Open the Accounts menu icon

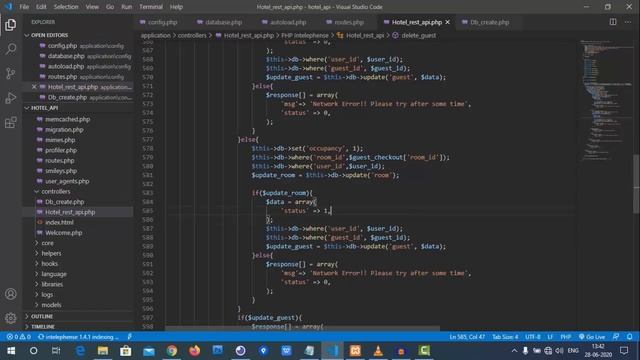(11, 294)
